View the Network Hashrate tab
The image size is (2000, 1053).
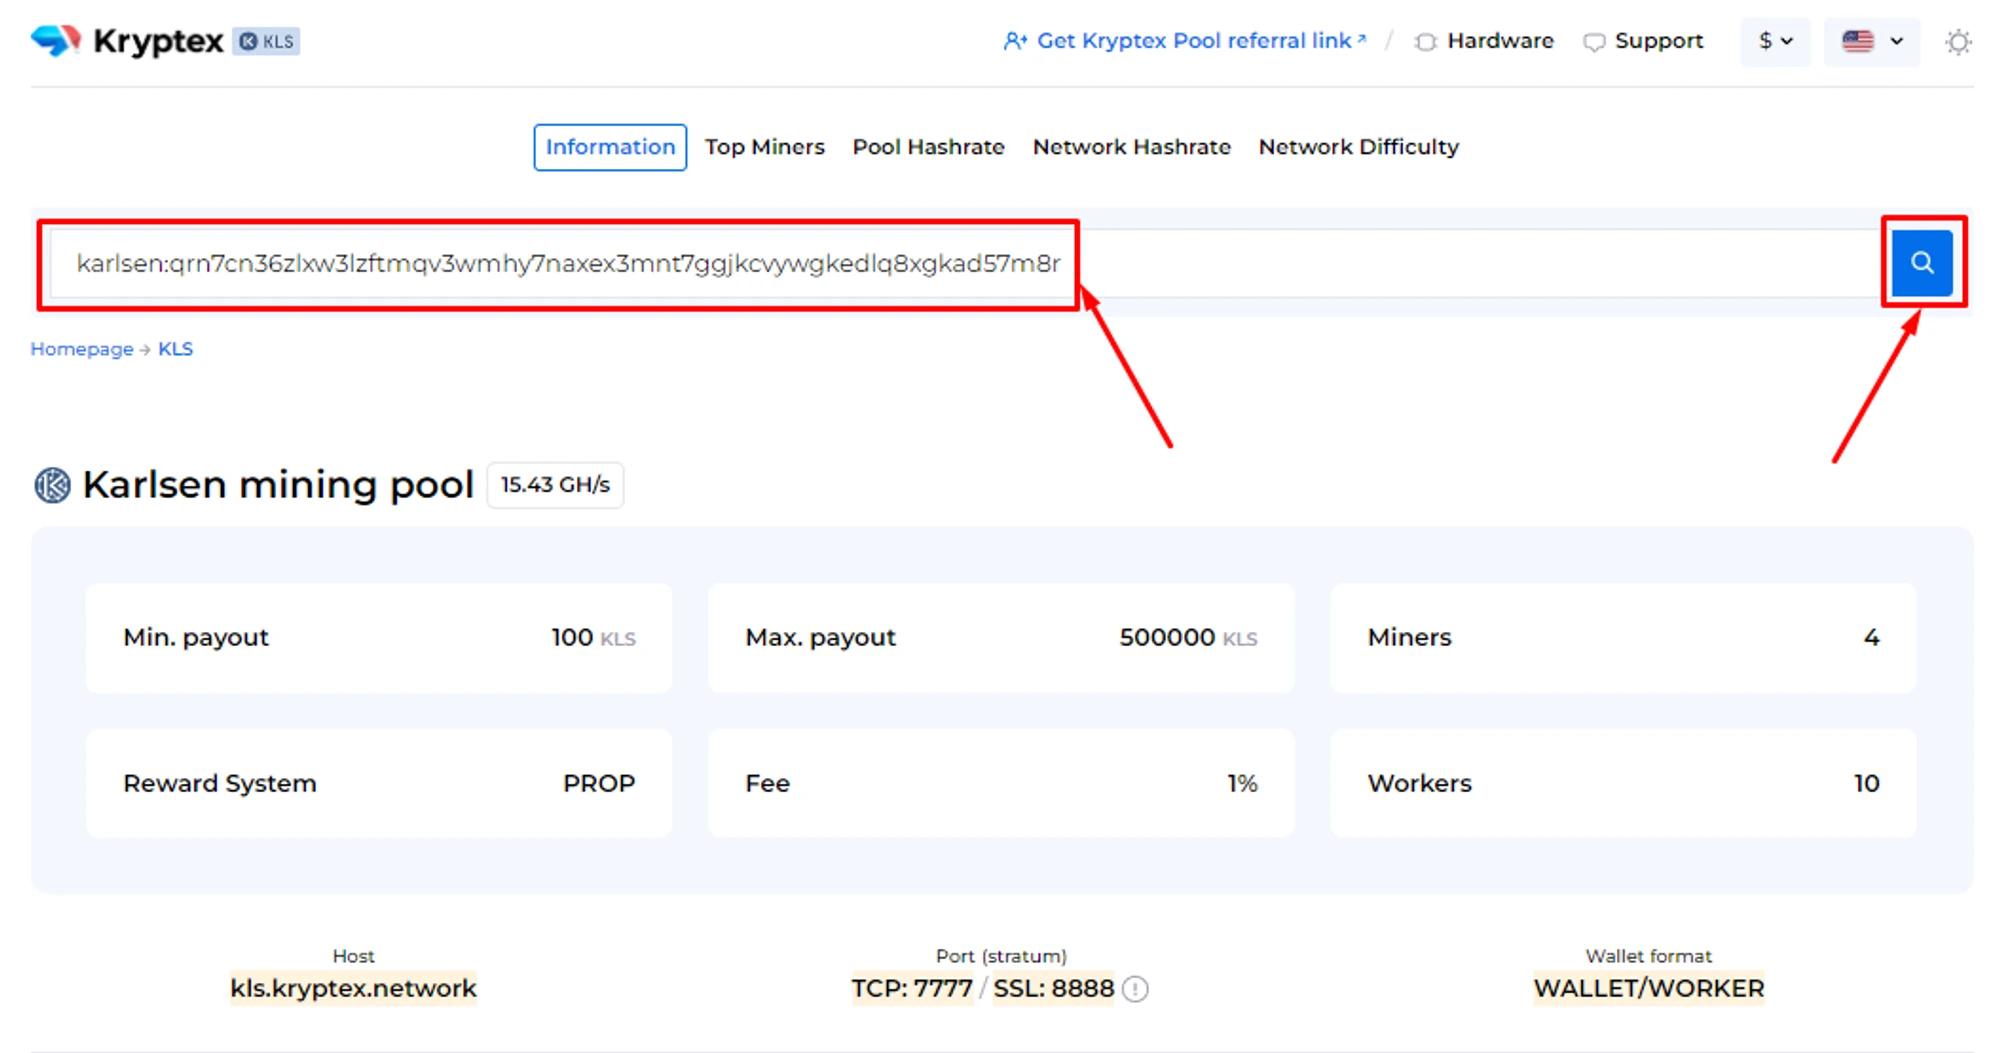click(x=1131, y=147)
